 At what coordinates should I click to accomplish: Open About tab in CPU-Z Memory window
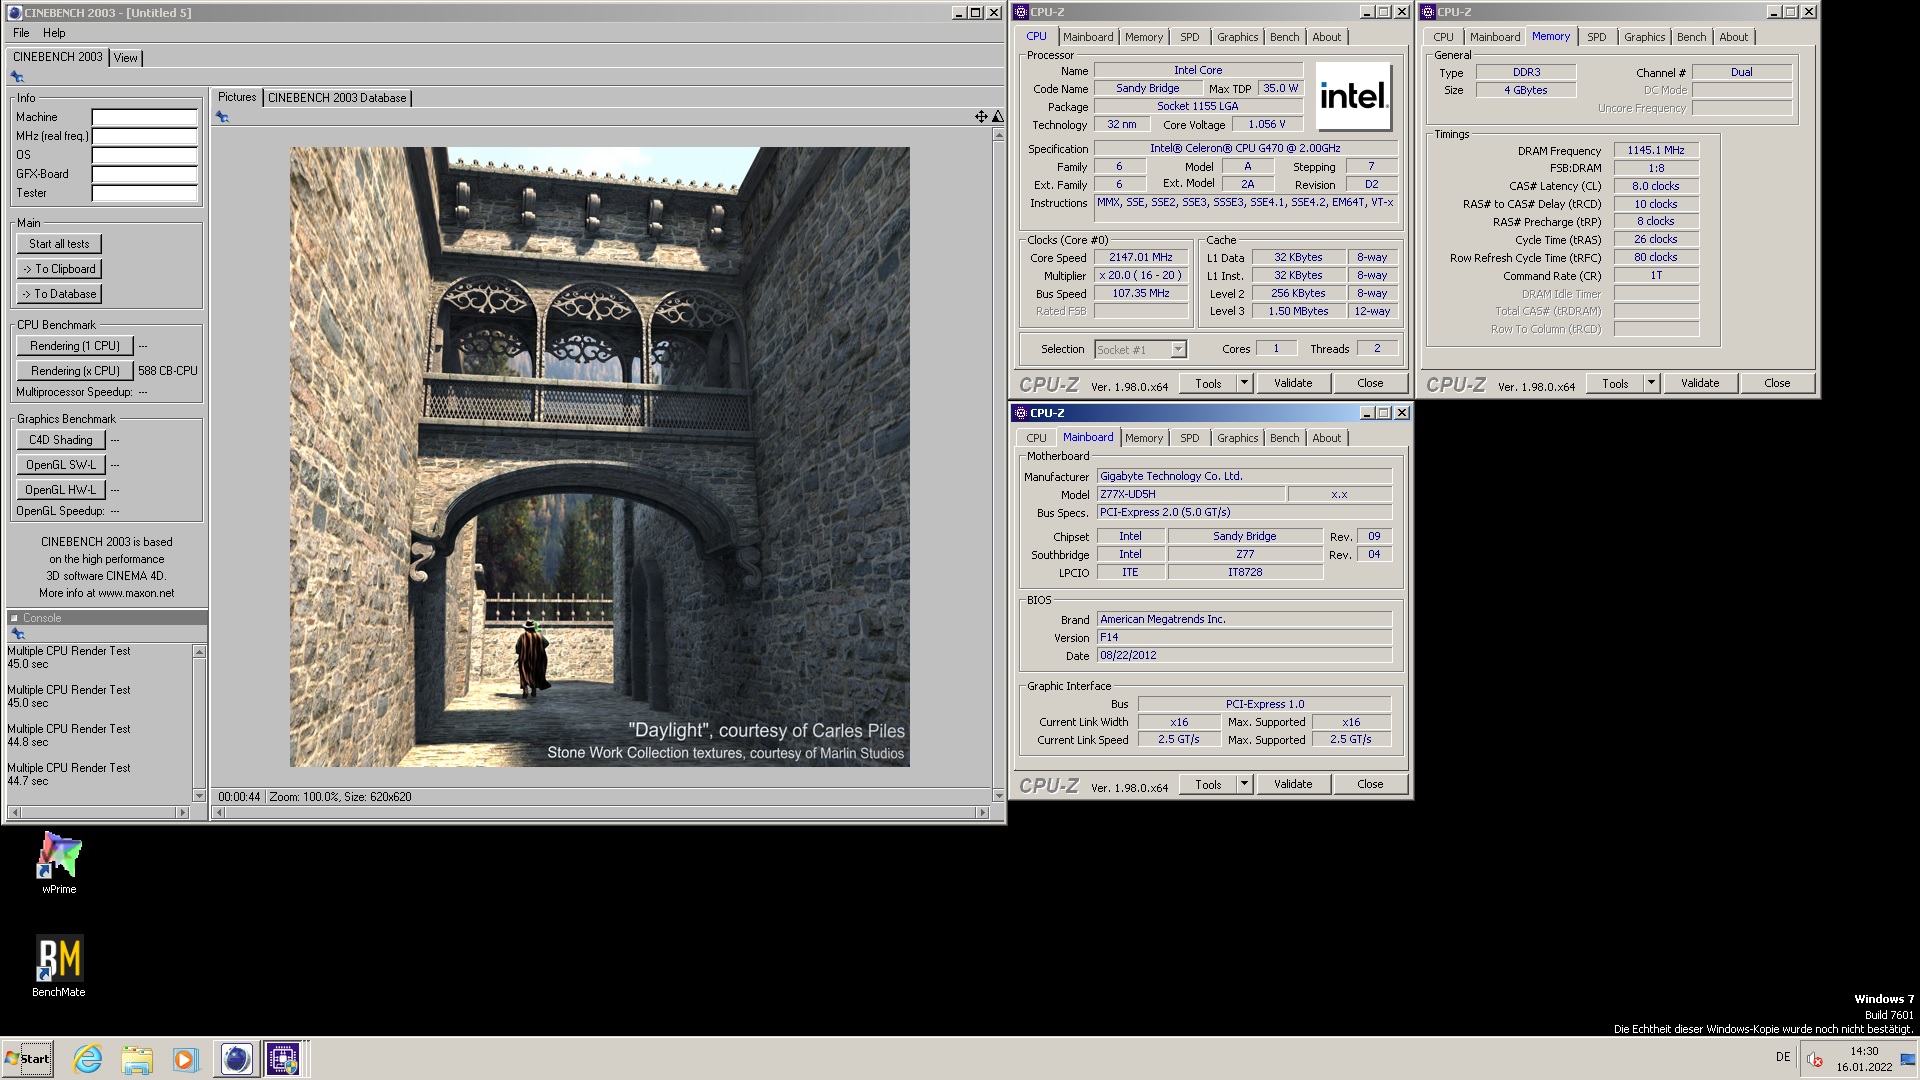(1733, 37)
